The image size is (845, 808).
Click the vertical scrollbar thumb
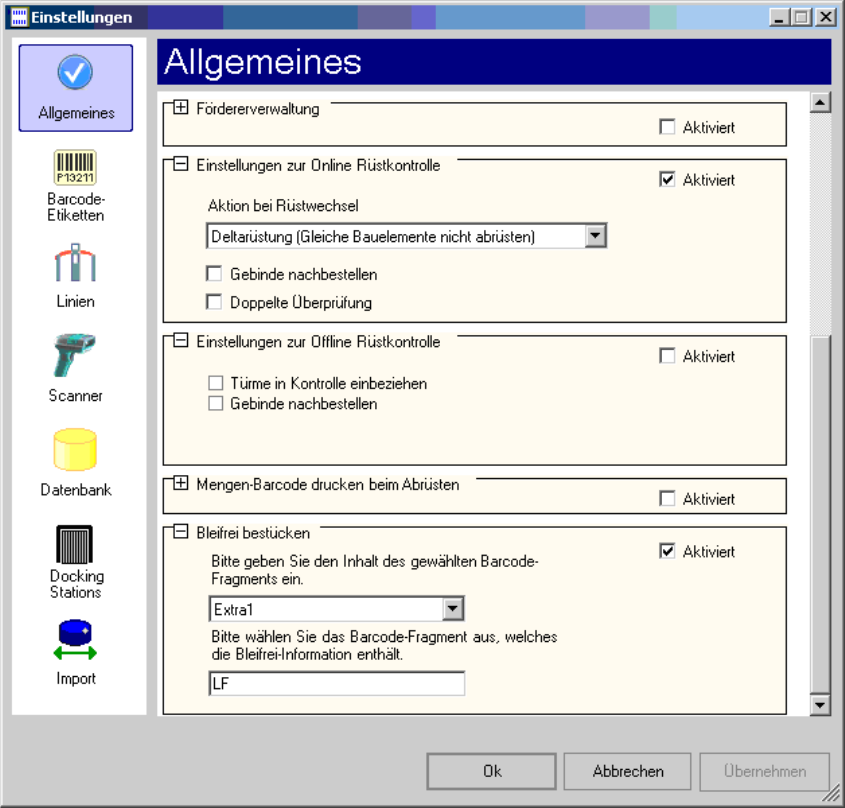click(820, 515)
